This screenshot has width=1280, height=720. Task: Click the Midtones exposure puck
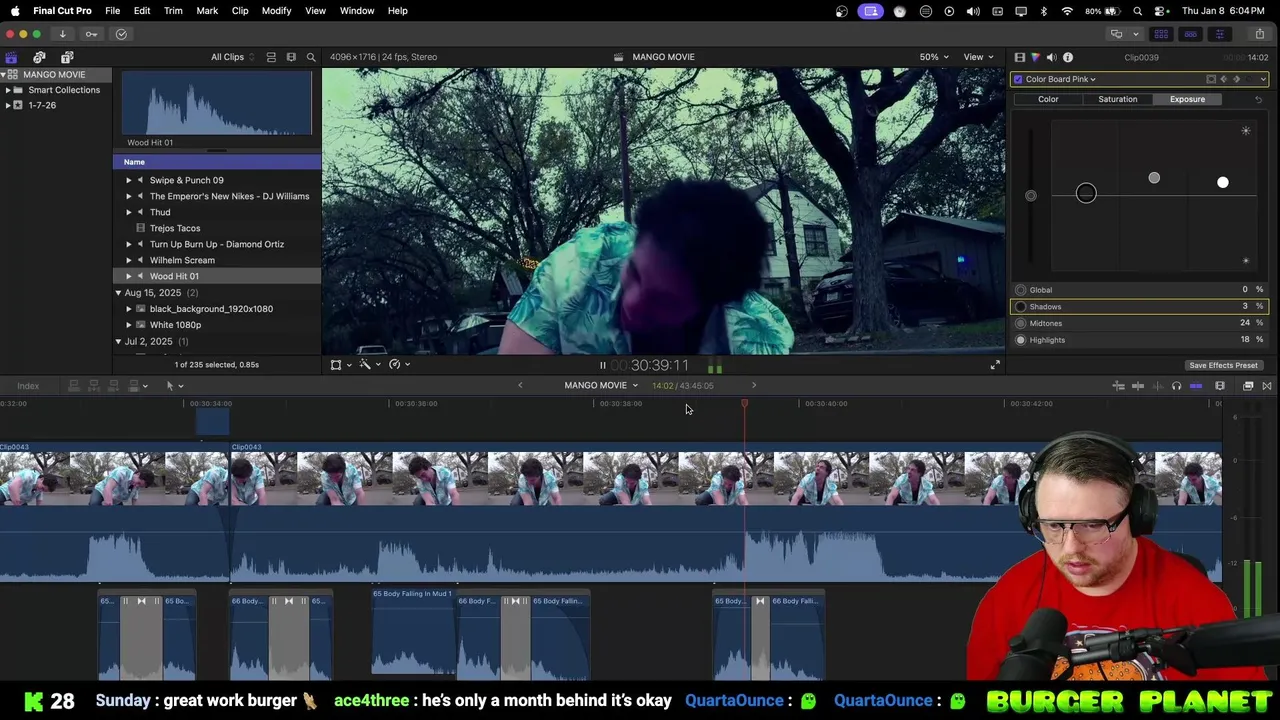click(1154, 179)
